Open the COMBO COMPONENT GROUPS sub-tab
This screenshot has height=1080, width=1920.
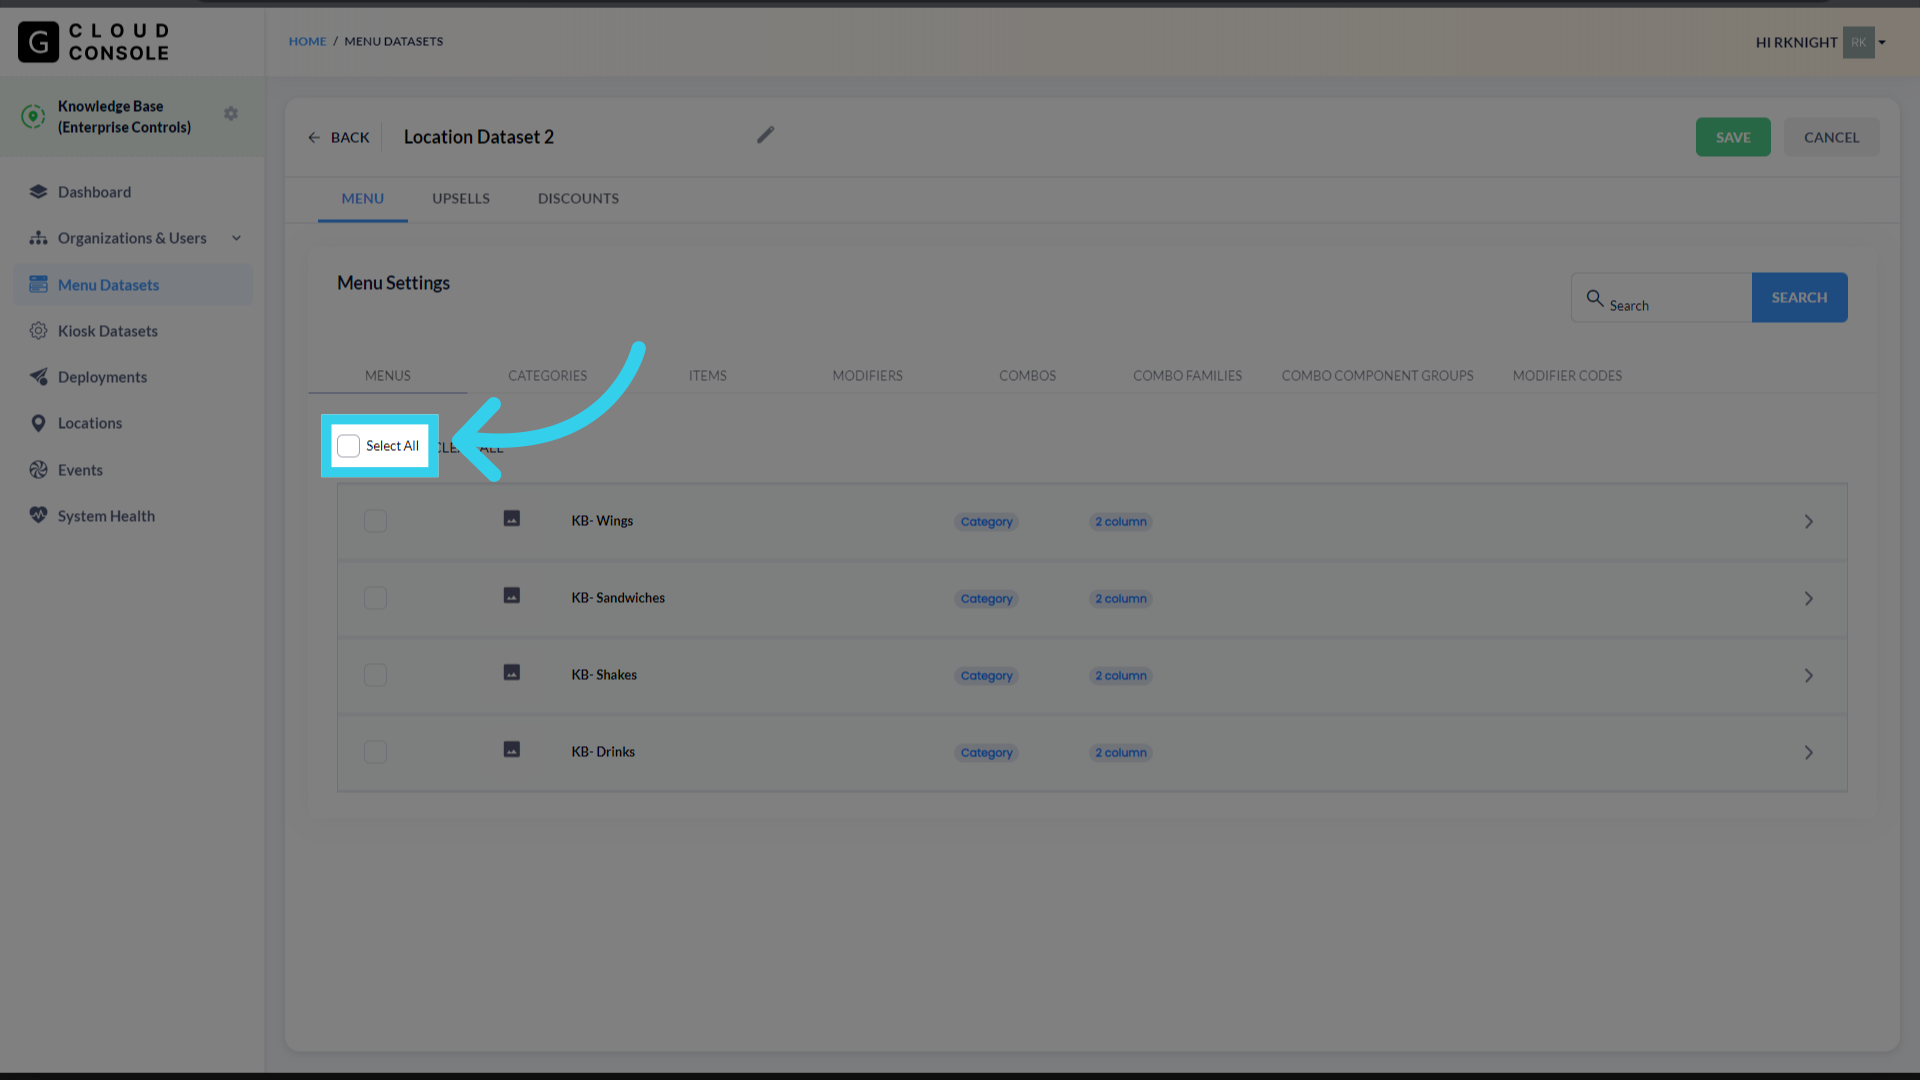coord(1377,376)
